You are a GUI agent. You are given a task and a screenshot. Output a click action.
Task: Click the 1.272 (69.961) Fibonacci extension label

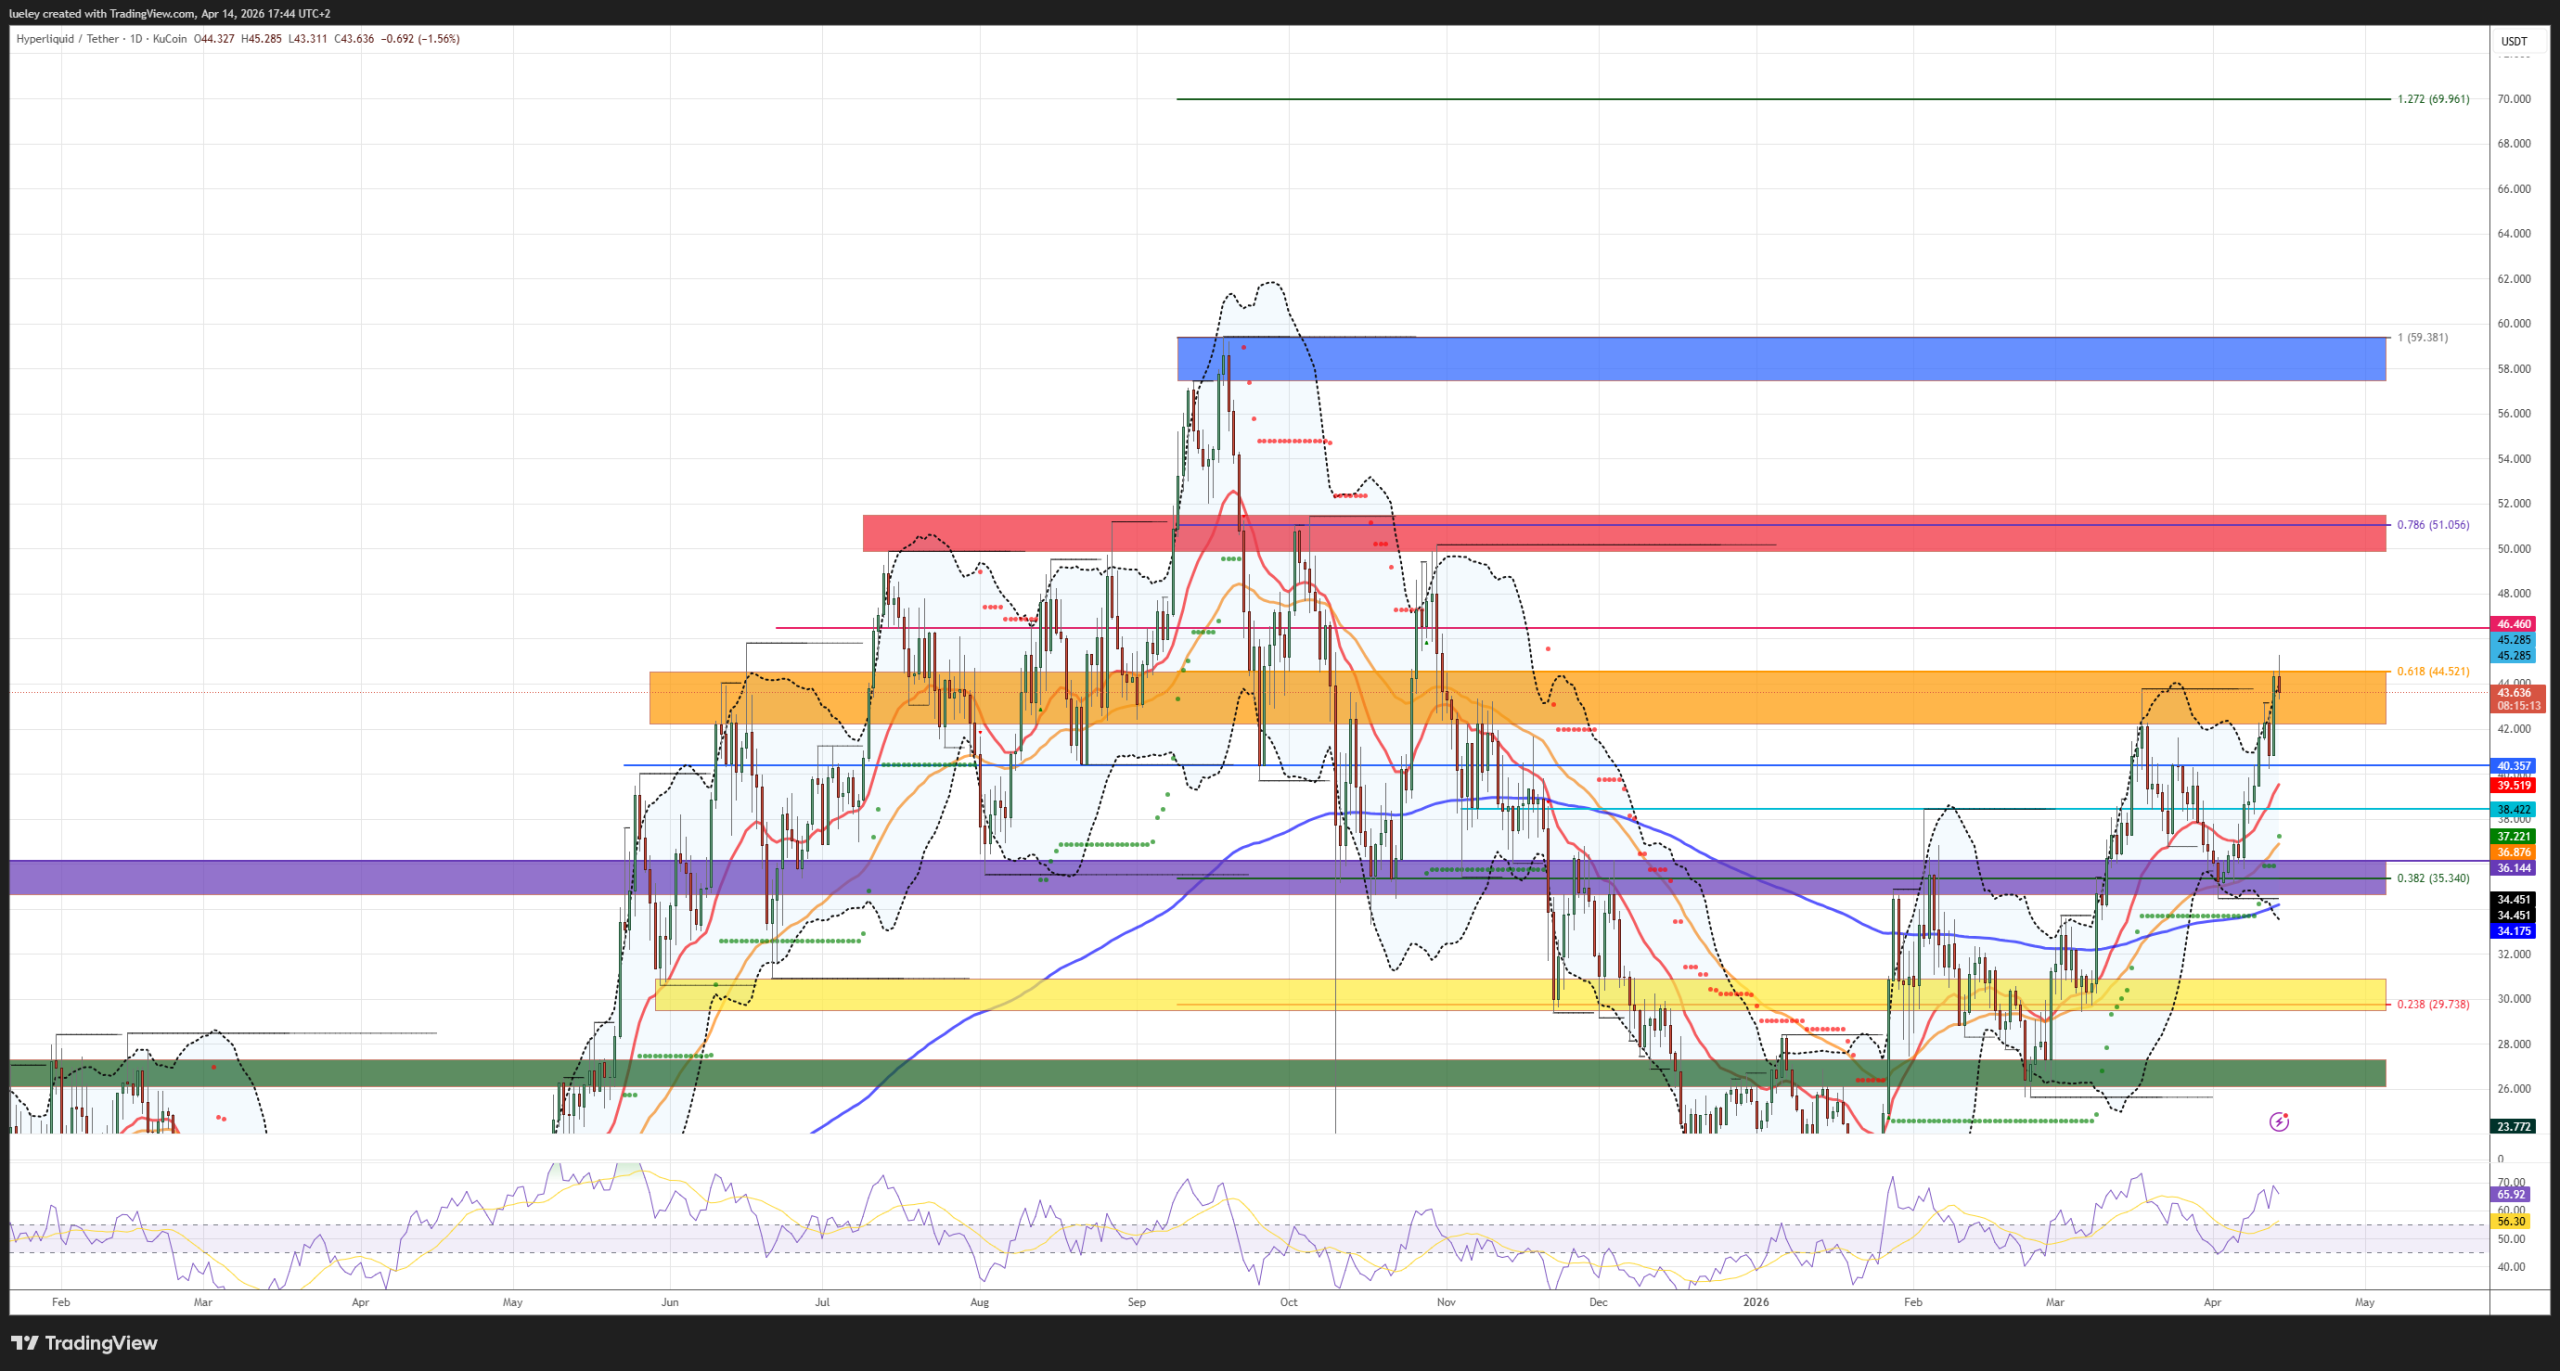[x=2432, y=99]
